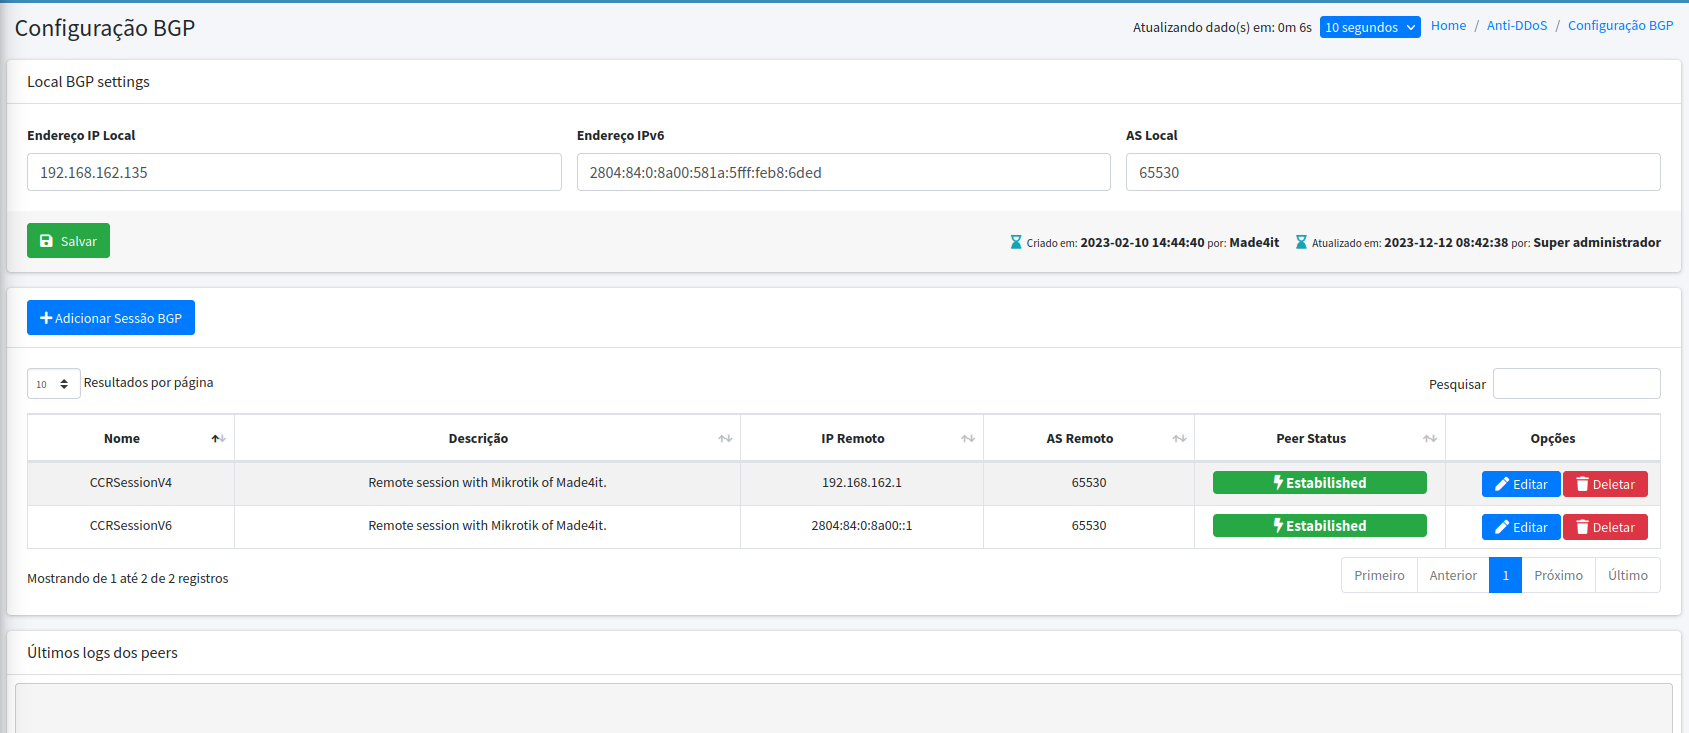
Task: Go to Anterior page
Action: (1453, 575)
